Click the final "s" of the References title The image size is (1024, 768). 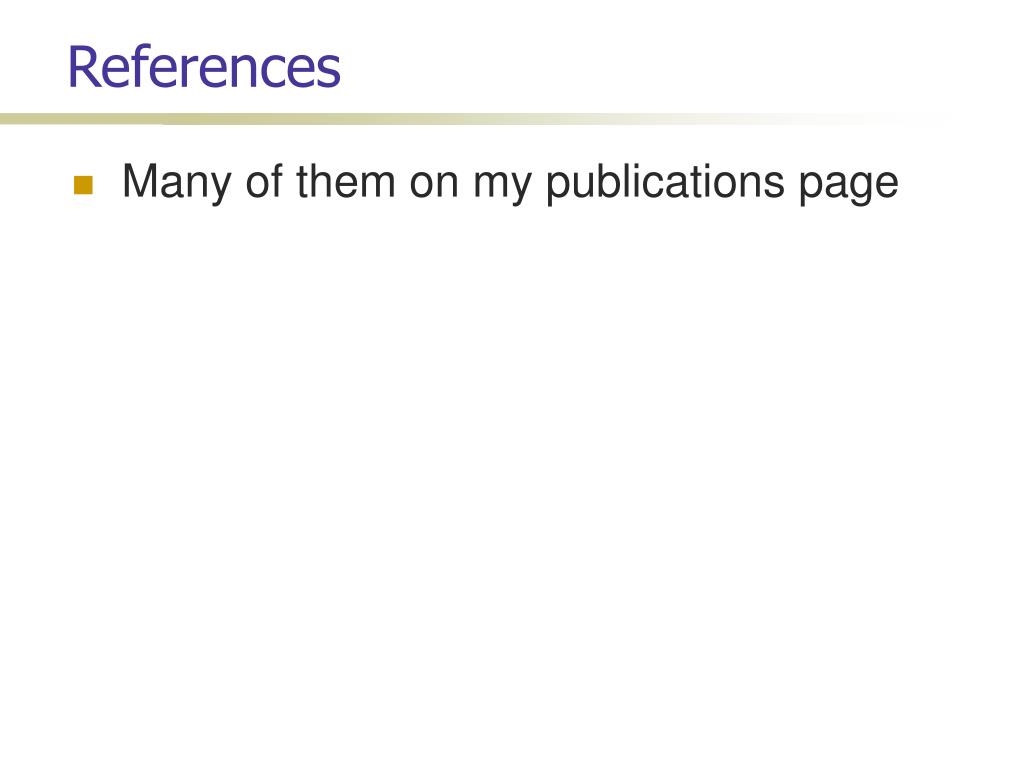pos(330,71)
